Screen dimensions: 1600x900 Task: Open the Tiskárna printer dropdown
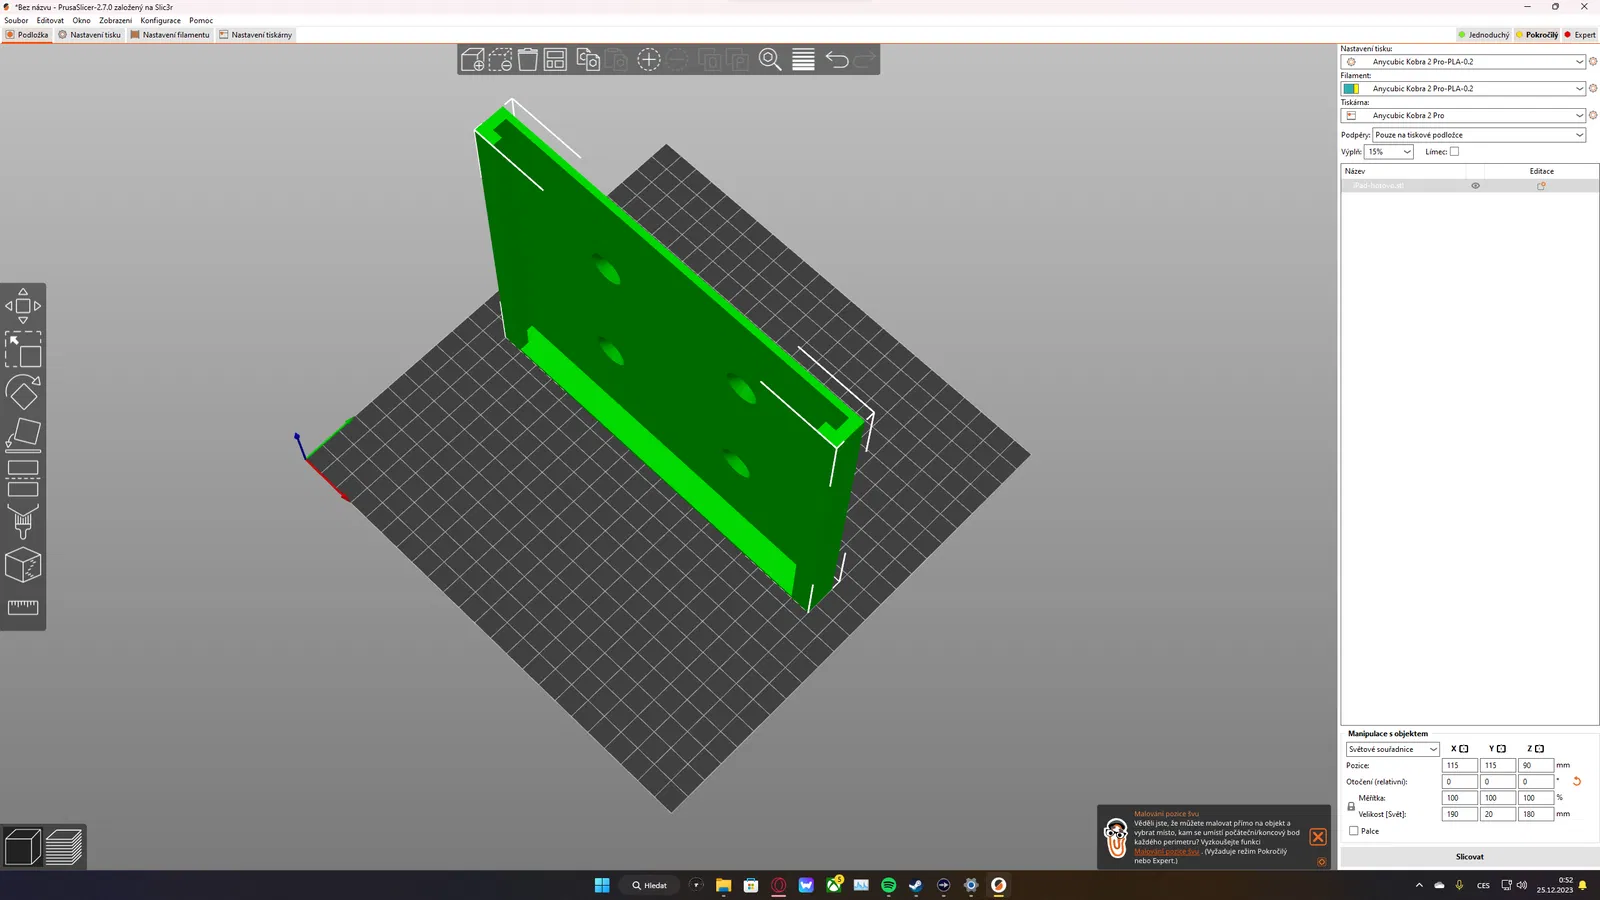tap(1463, 116)
